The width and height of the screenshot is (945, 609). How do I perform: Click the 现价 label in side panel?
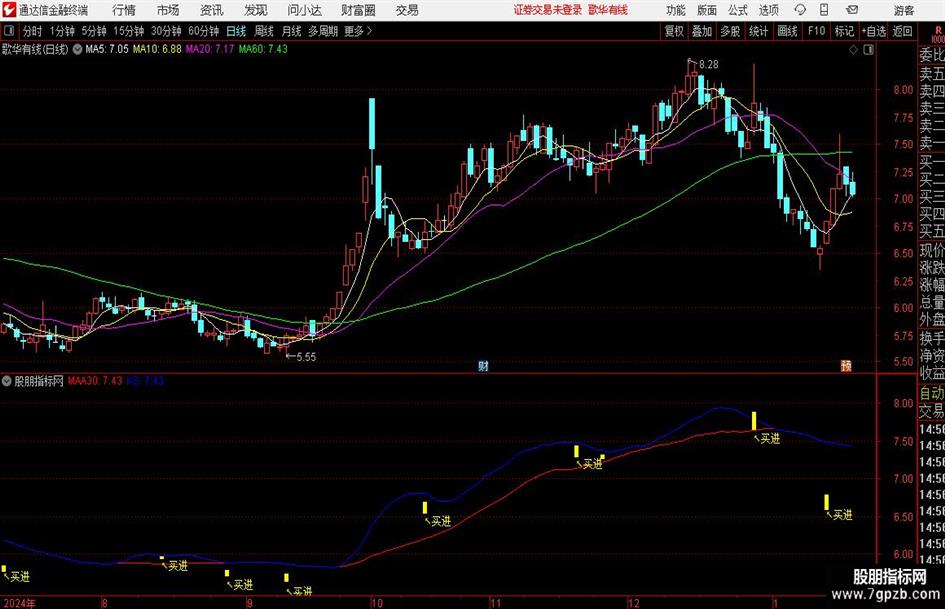(932, 250)
